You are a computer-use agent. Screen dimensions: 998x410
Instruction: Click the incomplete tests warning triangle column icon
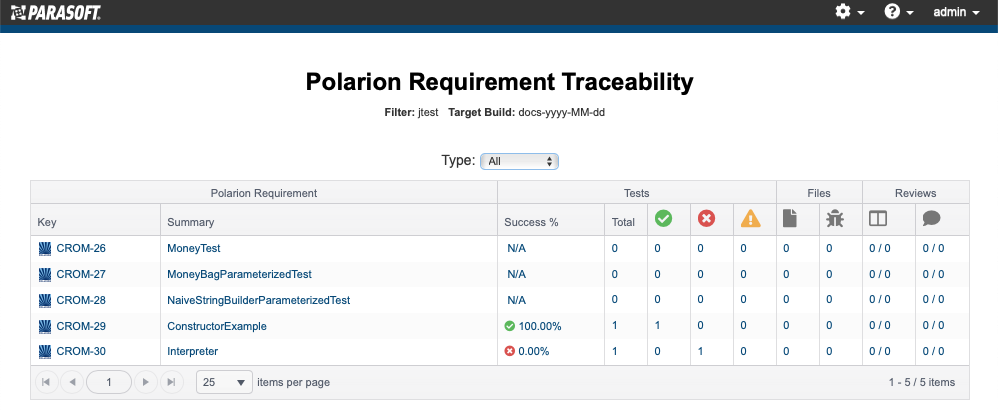tap(750, 219)
